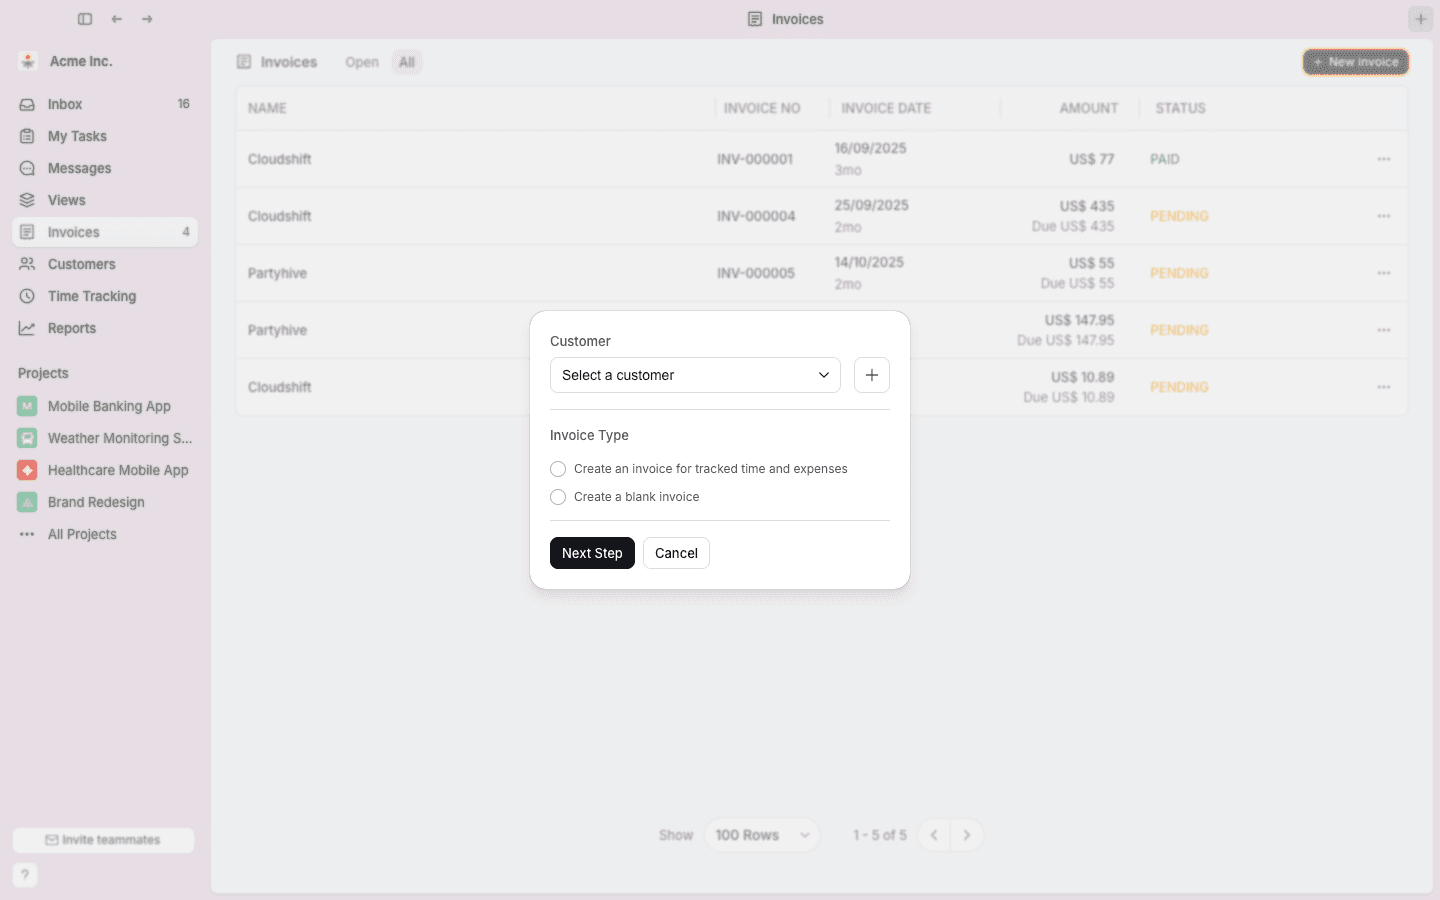This screenshot has width=1440, height=900.
Task: Sort by the INVOICE DATE column header
Action: point(886,108)
